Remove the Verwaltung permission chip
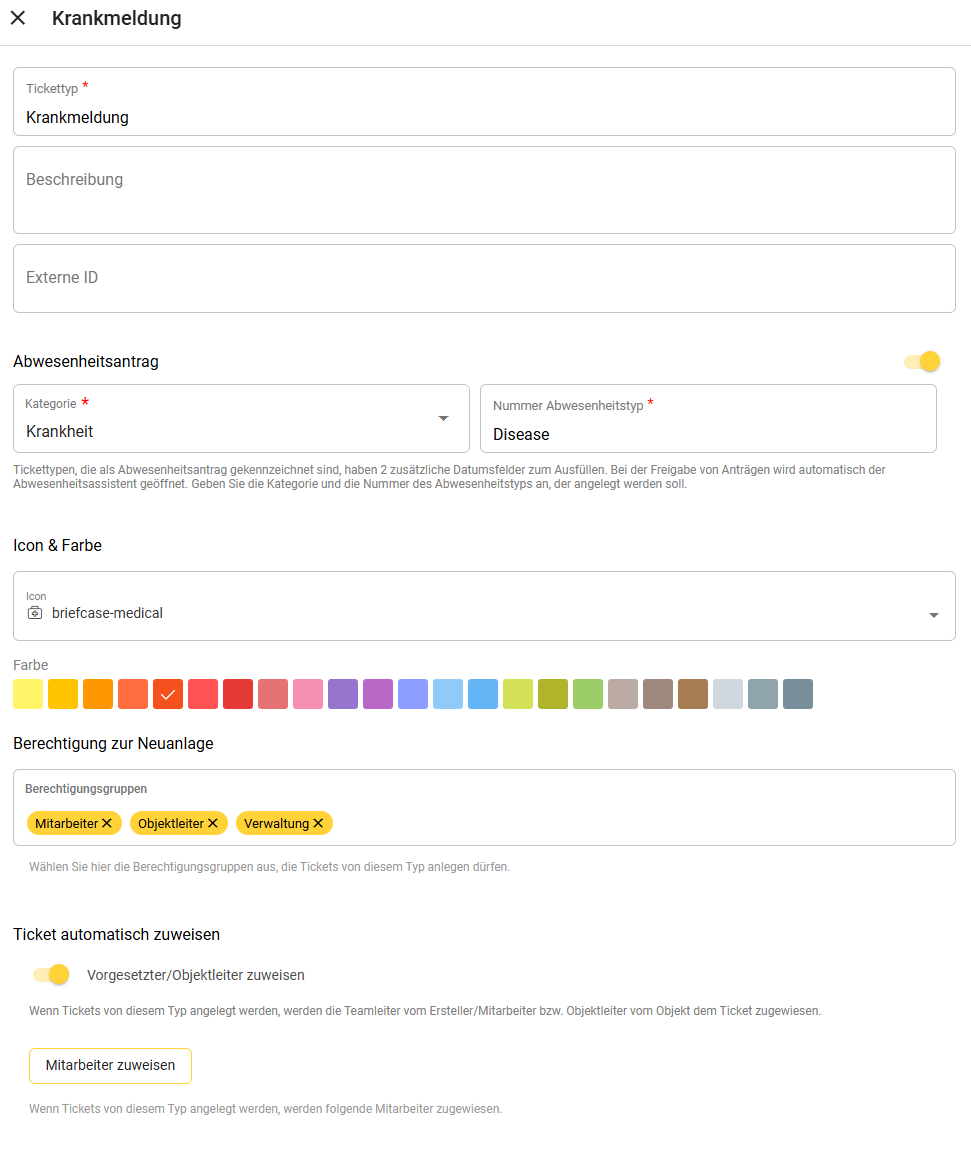 click(318, 823)
